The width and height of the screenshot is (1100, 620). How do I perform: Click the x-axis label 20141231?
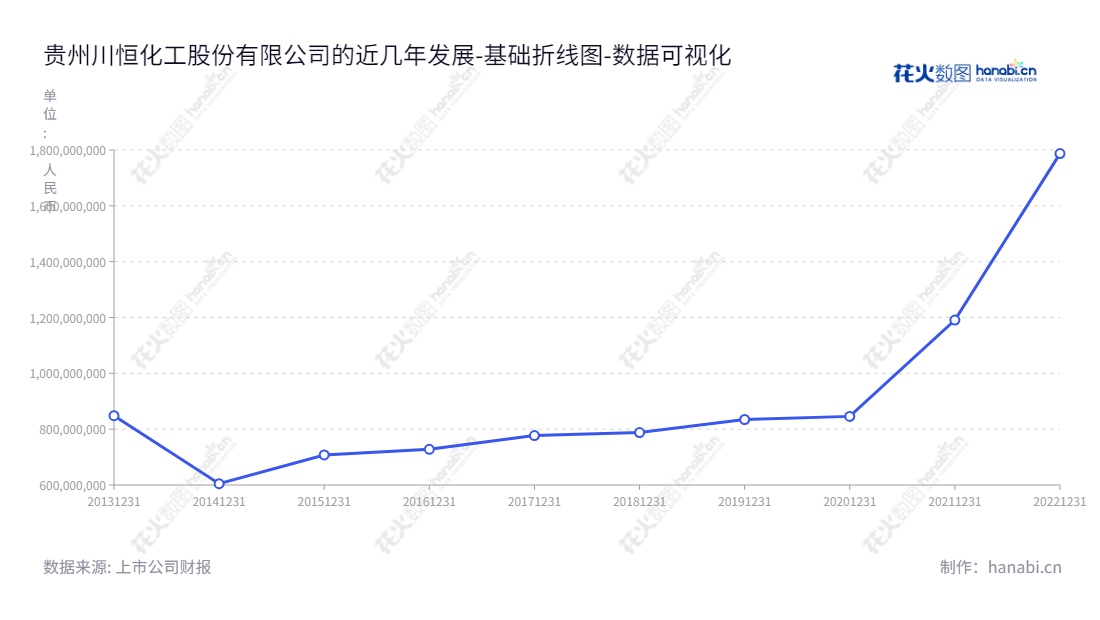tap(219, 501)
